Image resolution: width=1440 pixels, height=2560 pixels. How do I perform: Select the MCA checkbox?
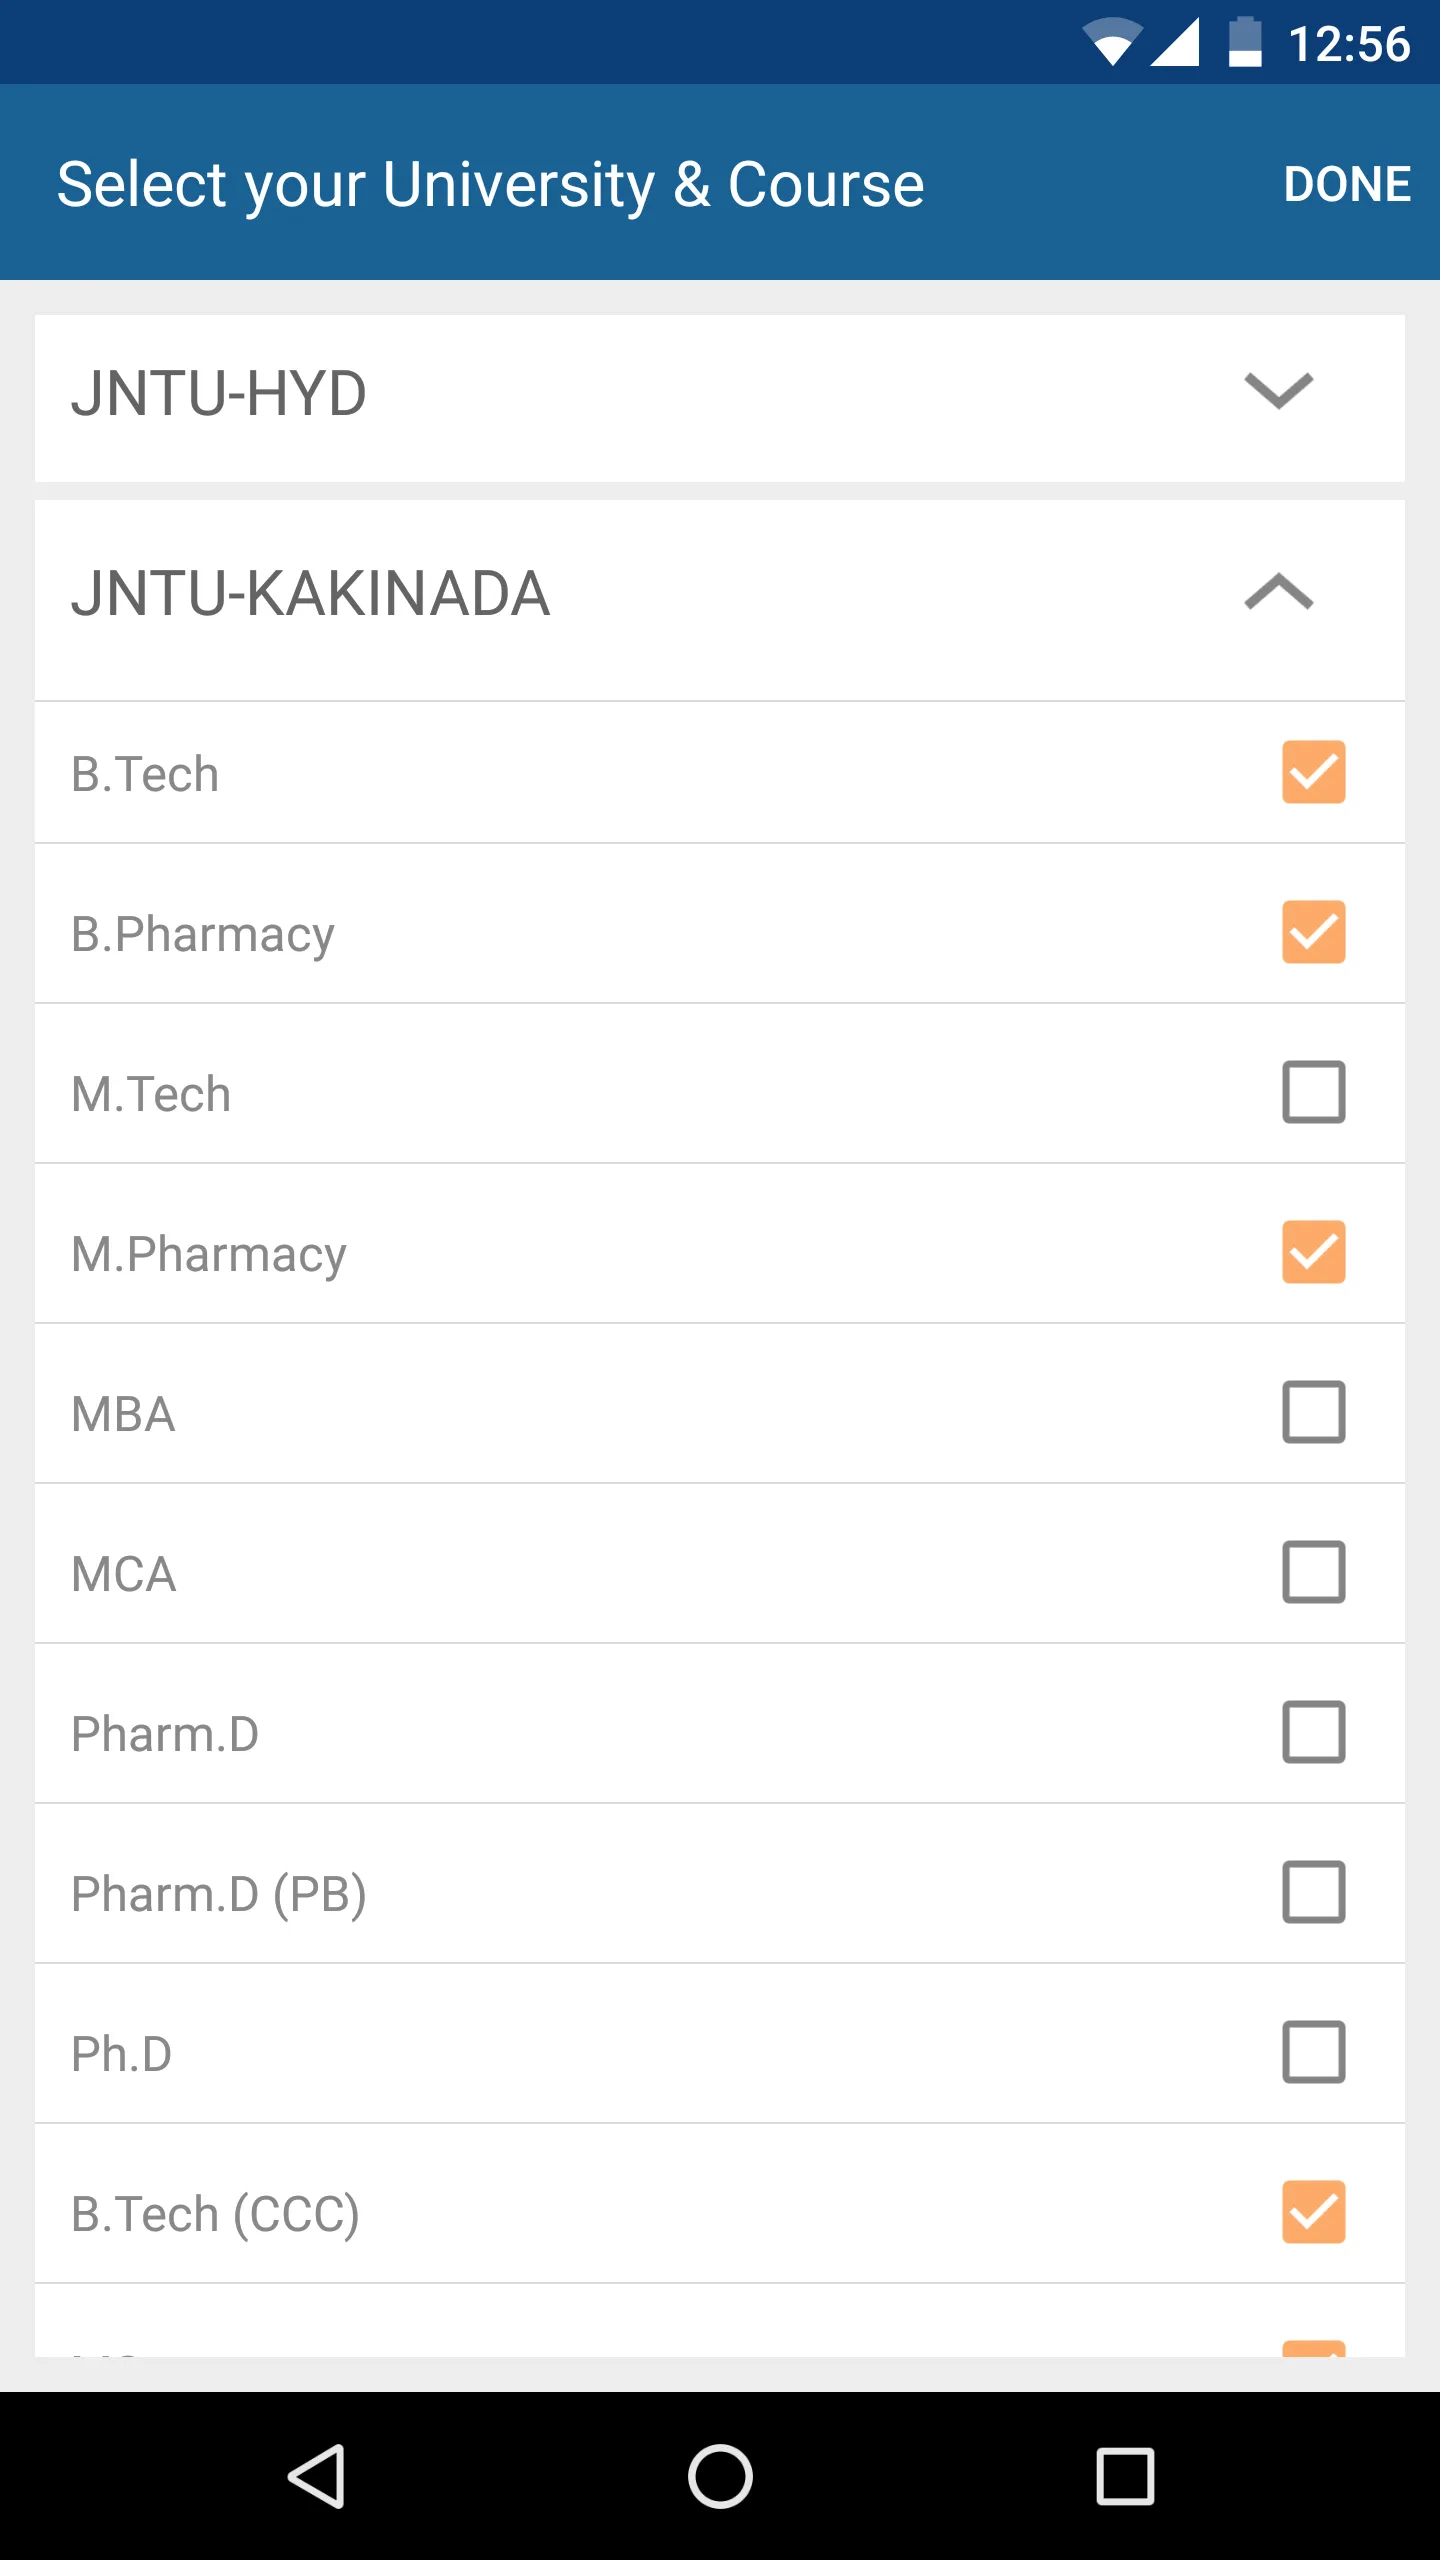pyautogui.click(x=1313, y=1572)
